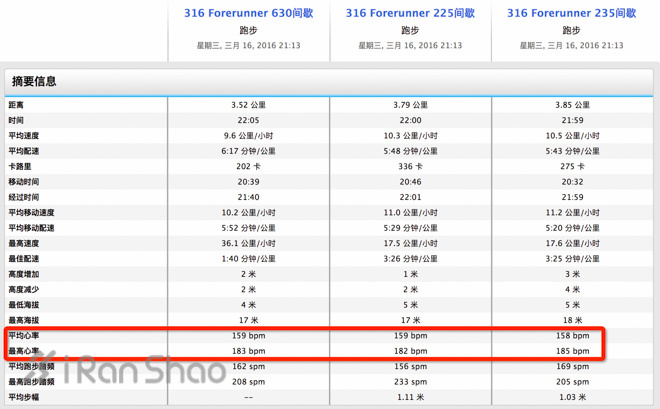Viewport: 660px width, 409px height.
Task: Click the 275 卡 calories value
Action: (x=572, y=166)
